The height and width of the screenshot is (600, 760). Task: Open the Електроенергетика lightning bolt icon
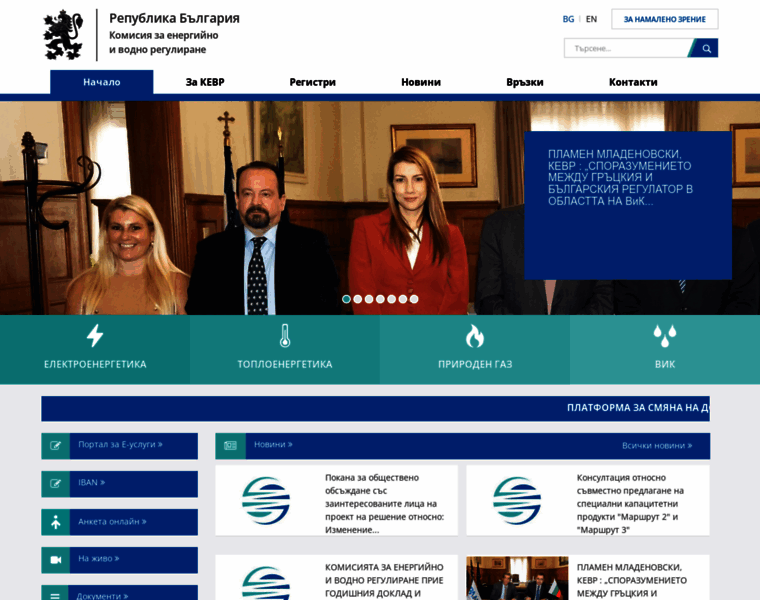[x=95, y=335]
